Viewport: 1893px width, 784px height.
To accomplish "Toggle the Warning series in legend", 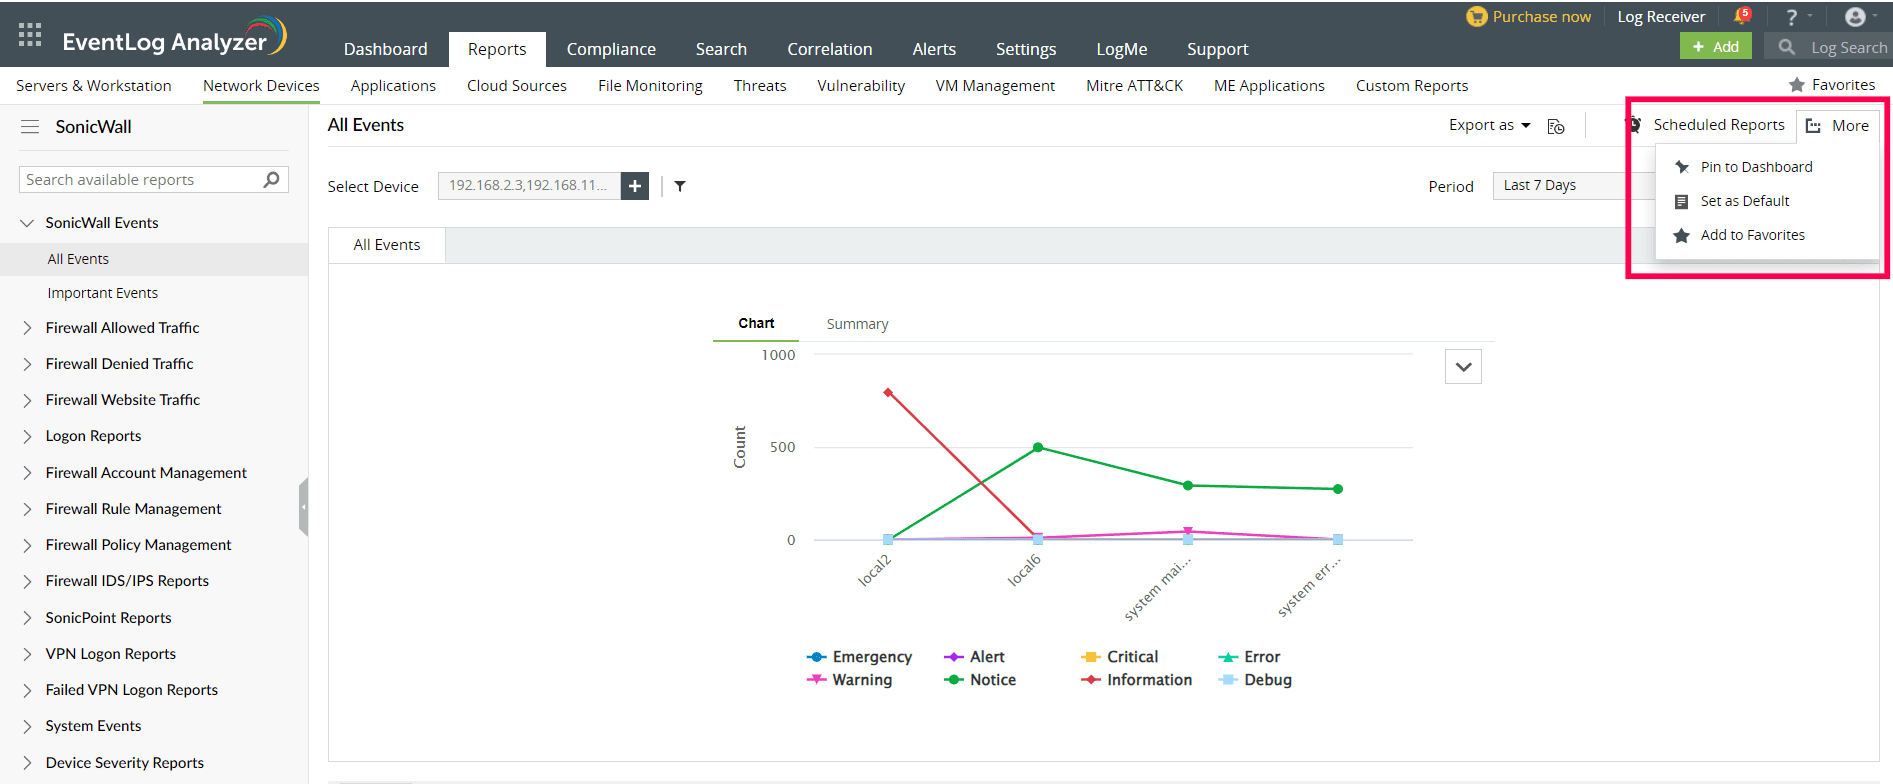I will click(850, 680).
